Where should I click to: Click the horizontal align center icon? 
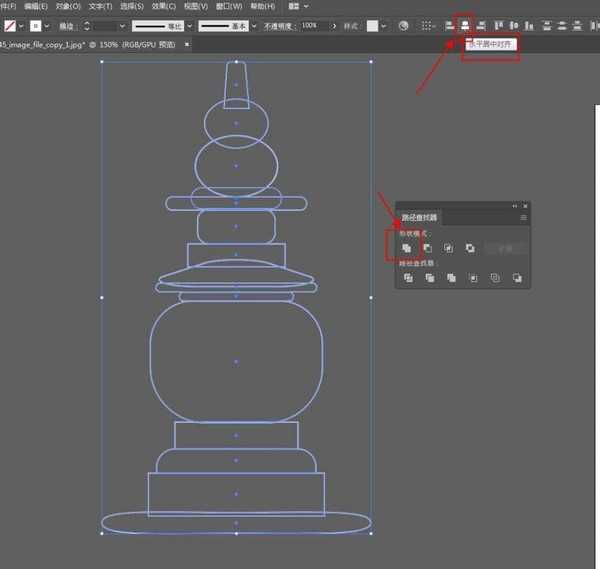pos(464,25)
